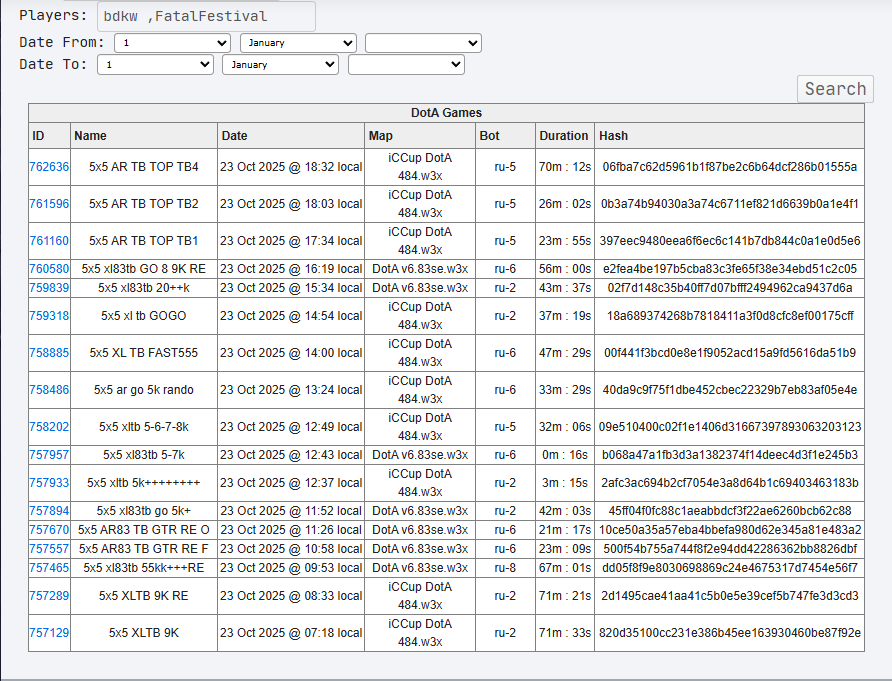Select game name 5x5 AR TB TOP TB2
The image size is (892, 681).
tap(144, 204)
